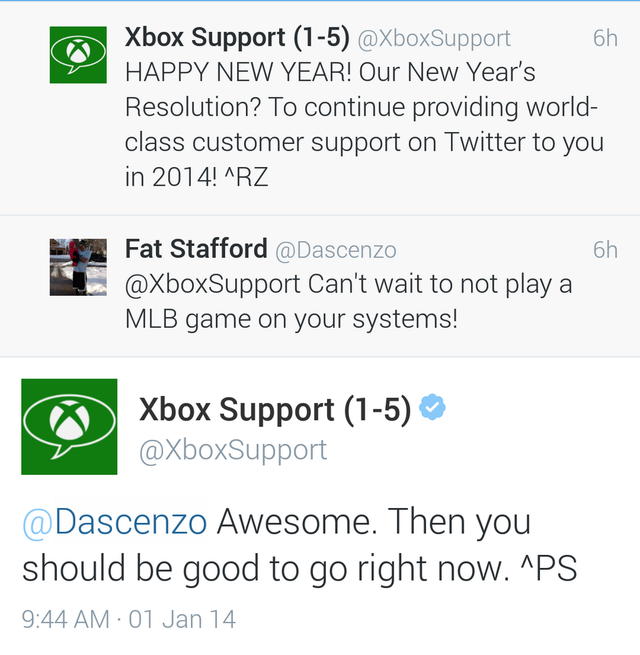Screen dimensions: 640x655
Task: Click the blue @Dascenzo mention
Action: click(x=114, y=521)
